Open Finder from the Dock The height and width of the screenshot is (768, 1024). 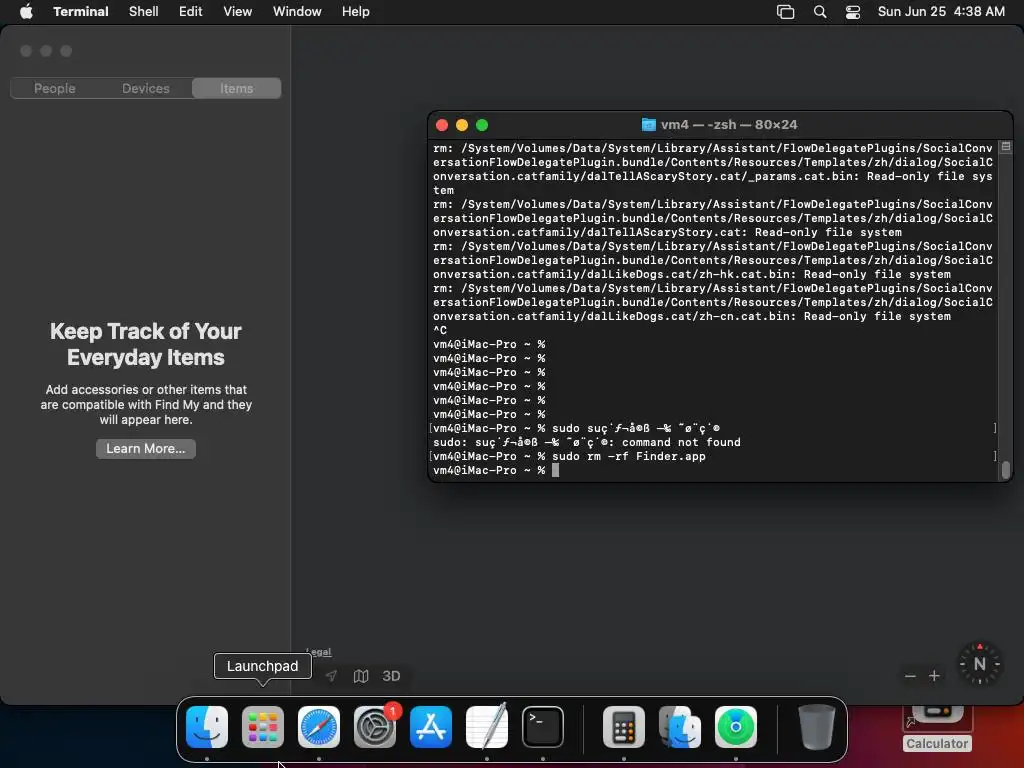pos(207,727)
